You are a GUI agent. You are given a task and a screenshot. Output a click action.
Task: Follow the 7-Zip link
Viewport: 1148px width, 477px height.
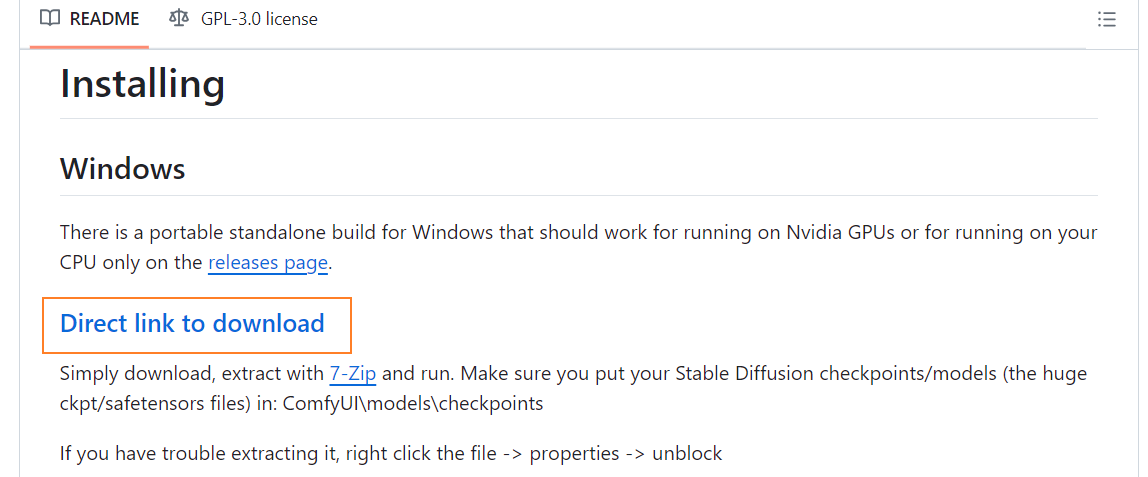pyautogui.click(x=352, y=374)
